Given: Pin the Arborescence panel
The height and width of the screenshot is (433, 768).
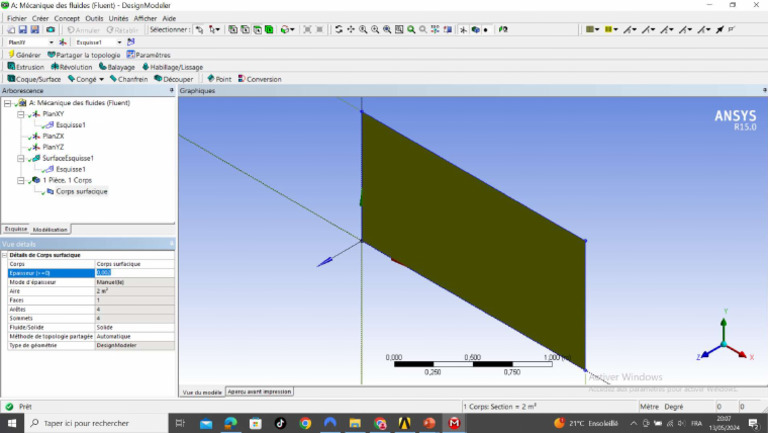Looking at the screenshot, I should (x=171, y=91).
